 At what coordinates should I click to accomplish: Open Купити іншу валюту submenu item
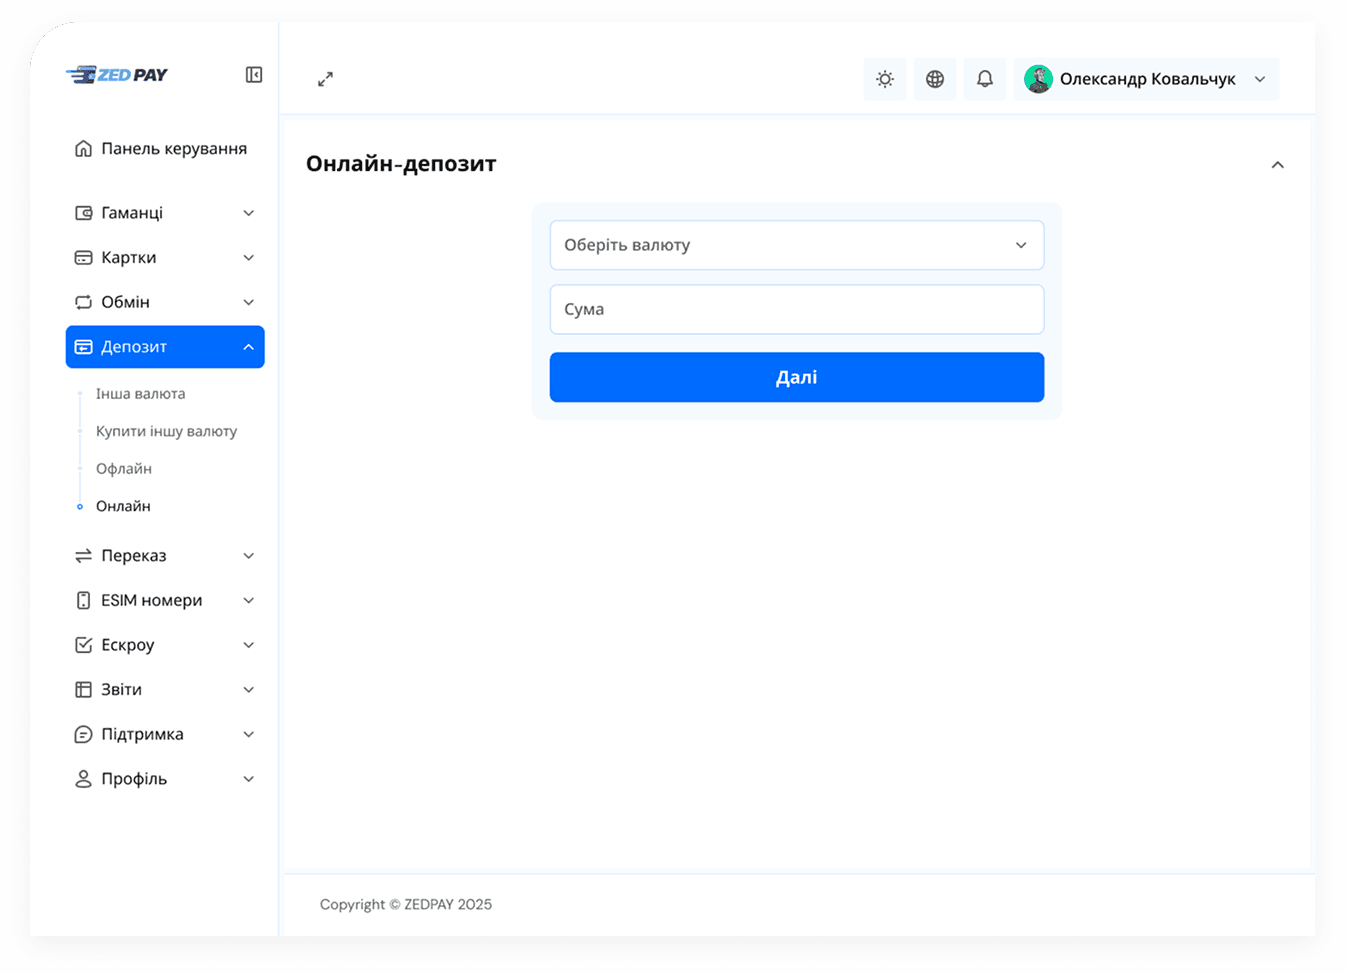tap(167, 432)
